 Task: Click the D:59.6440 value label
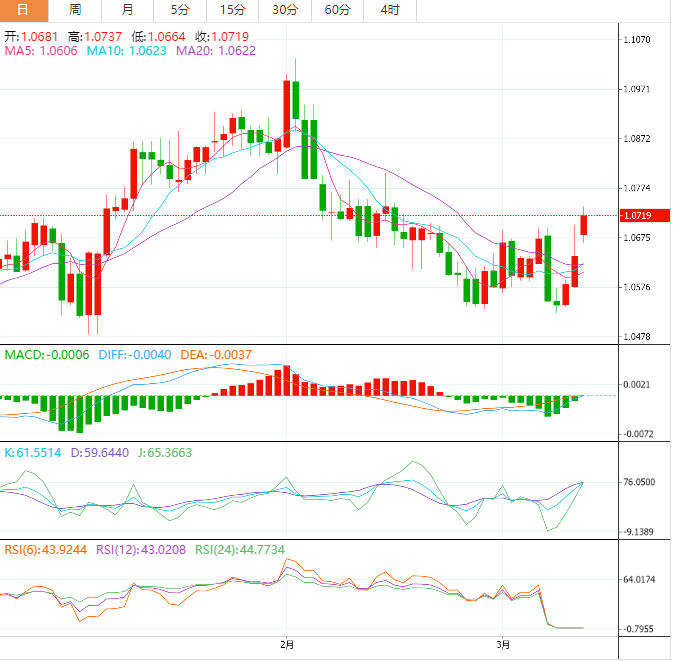coord(100,453)
